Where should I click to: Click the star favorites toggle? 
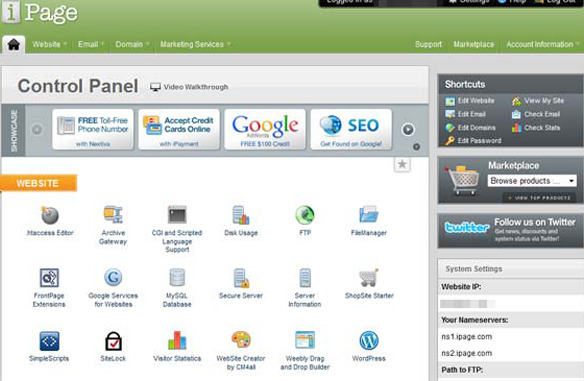pyautogui.click(x=402, y=164)
